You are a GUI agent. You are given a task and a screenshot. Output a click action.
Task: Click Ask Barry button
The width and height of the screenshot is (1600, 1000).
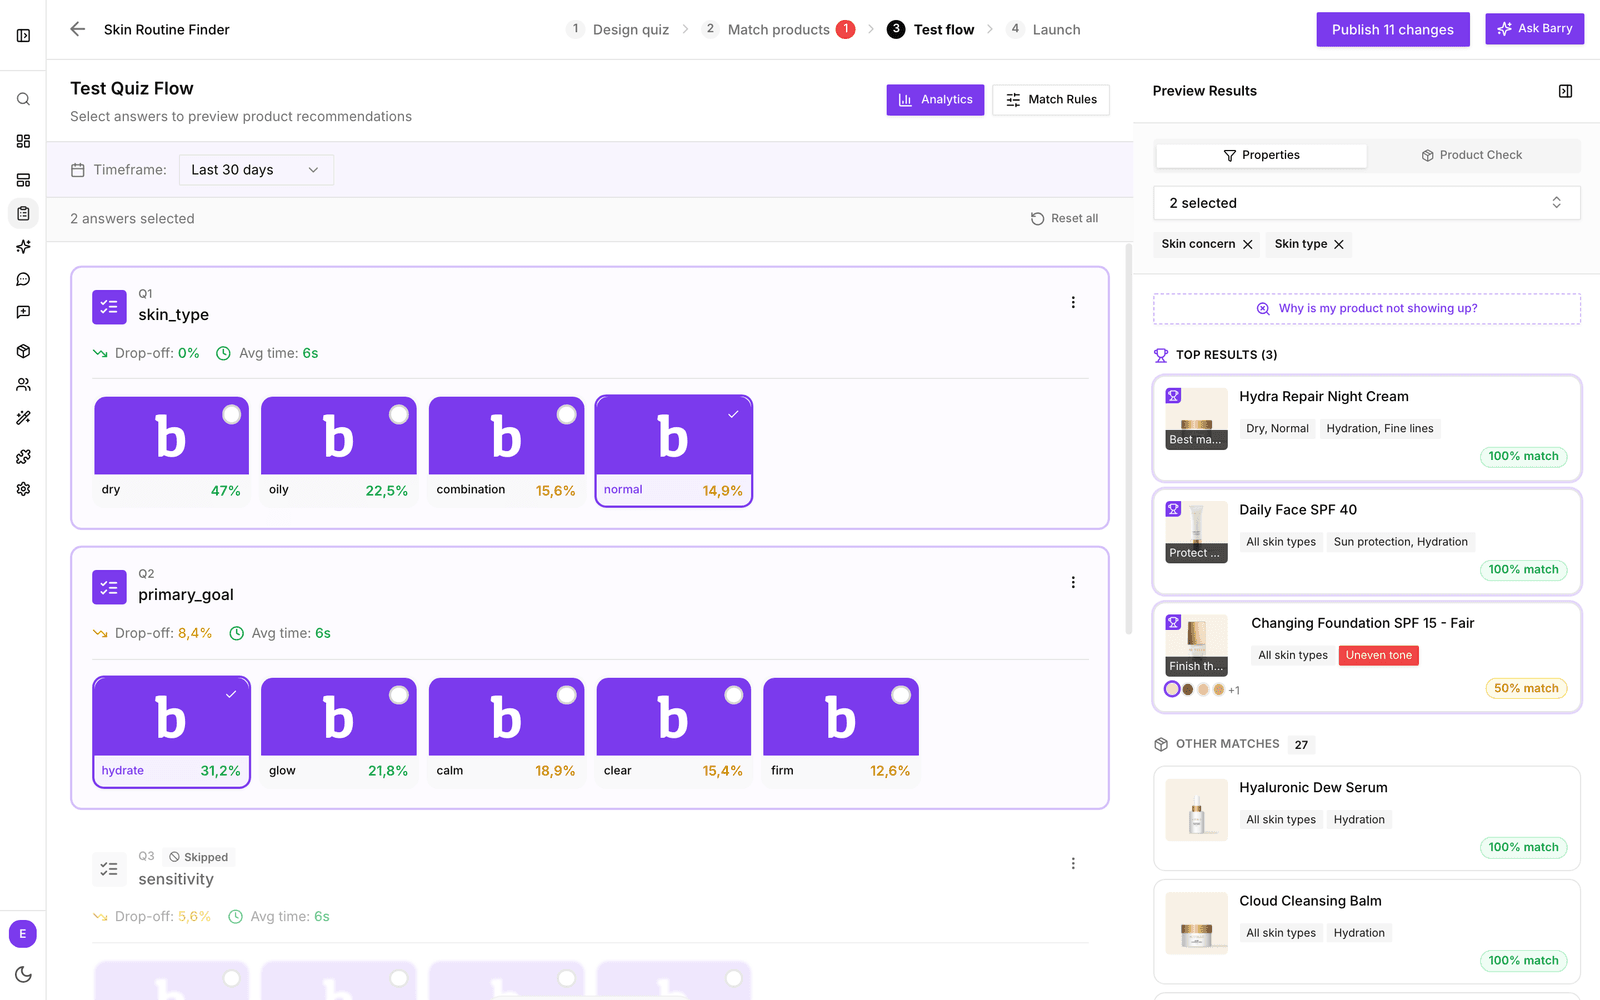(1534, 28)
